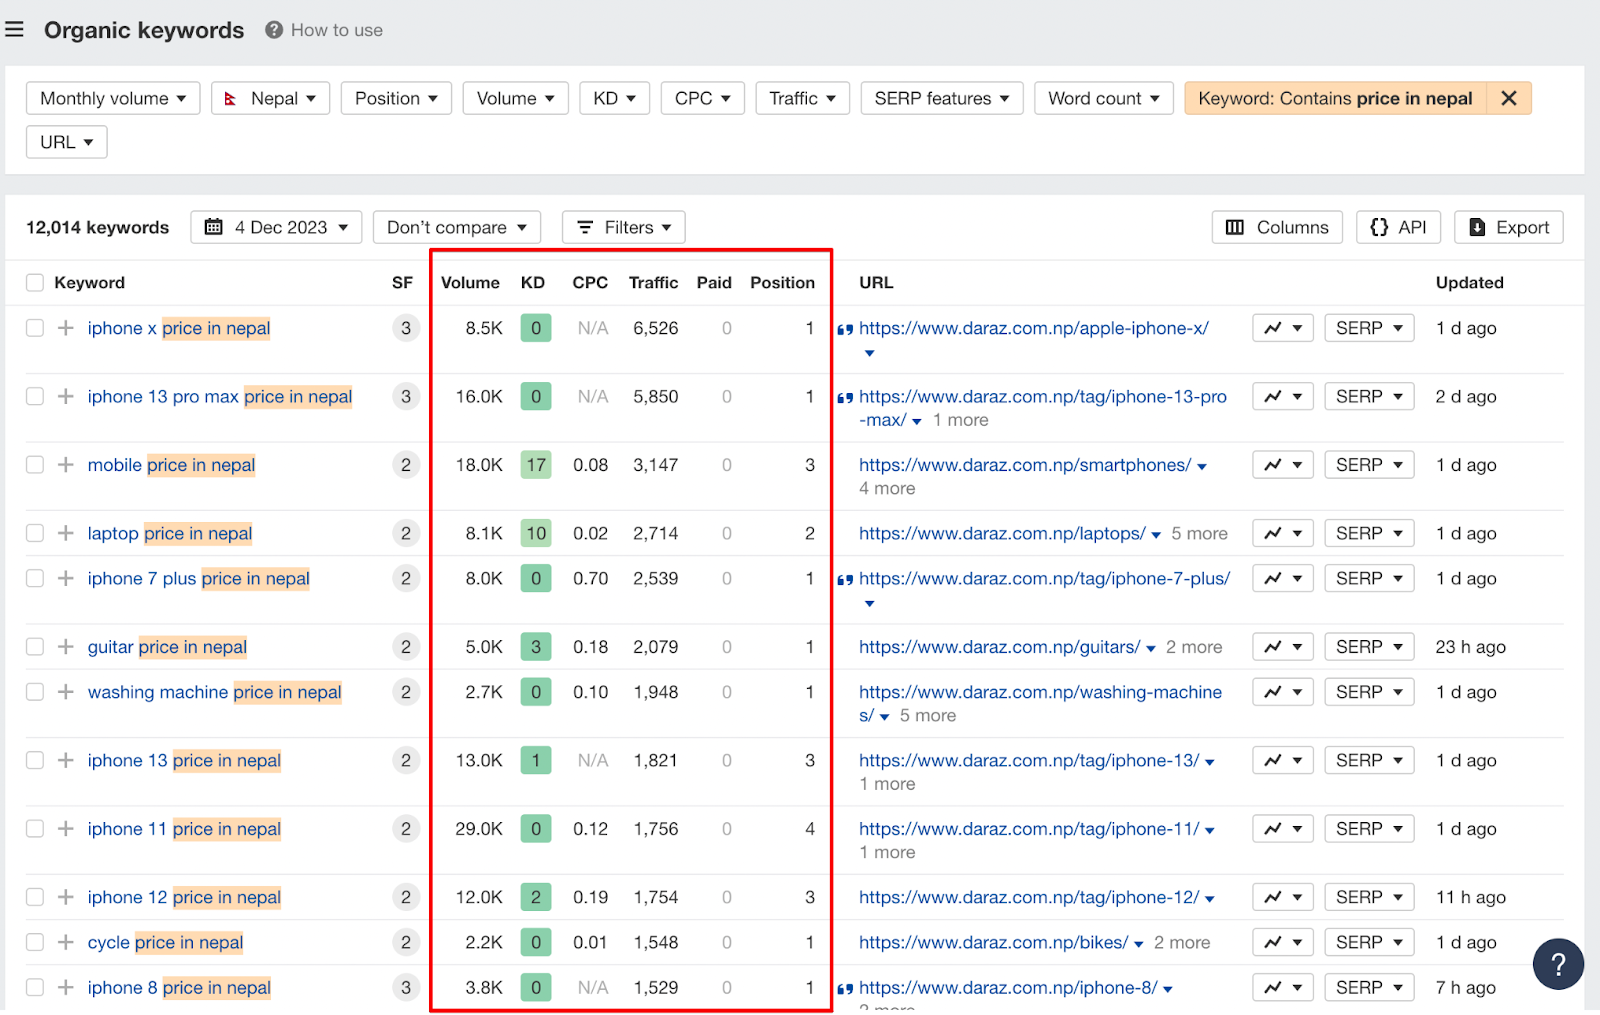Open the daraz.com.np/guitars/ URL link
This screenshot has width=1600, height=1015.
(999, 647)
